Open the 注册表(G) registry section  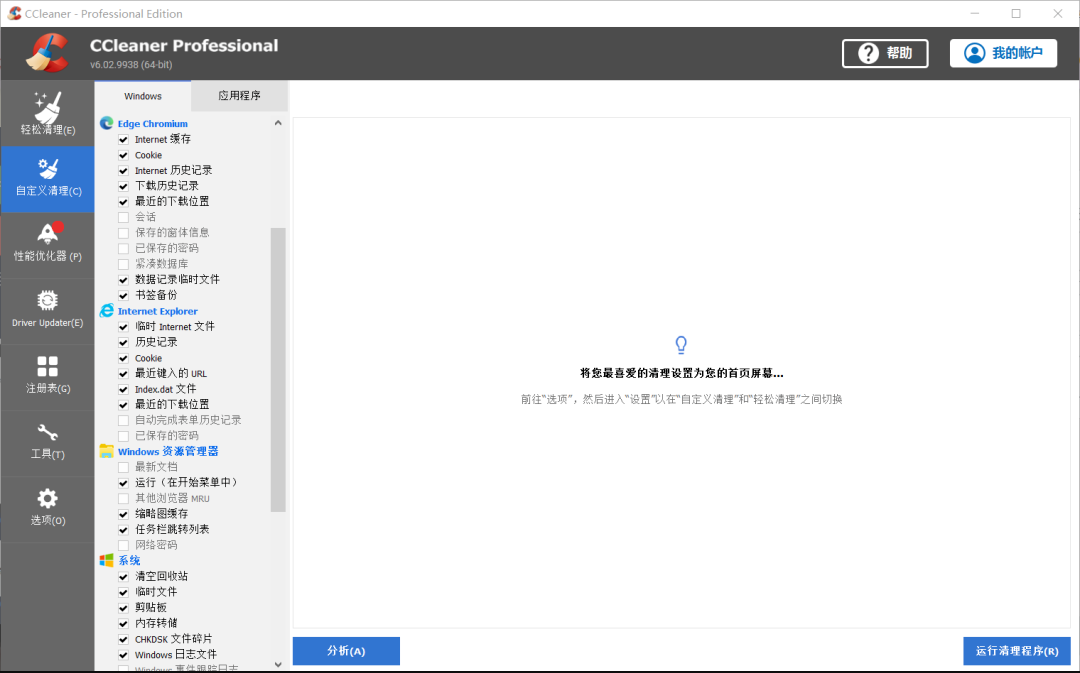click(48, 377)
